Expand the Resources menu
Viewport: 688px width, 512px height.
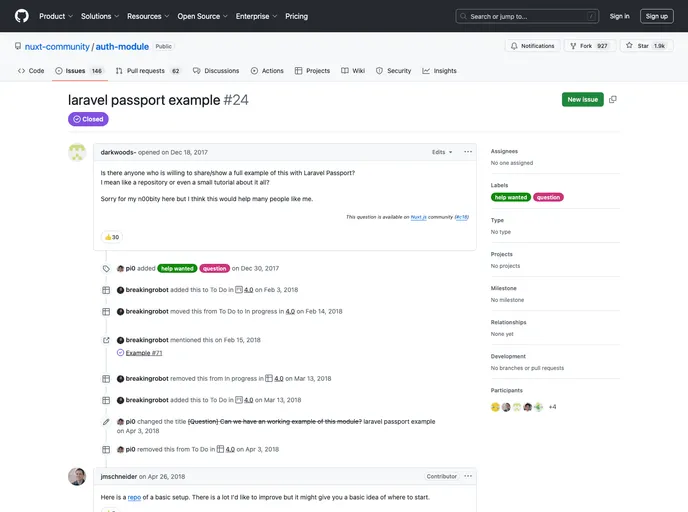click(x=148, y=16)
